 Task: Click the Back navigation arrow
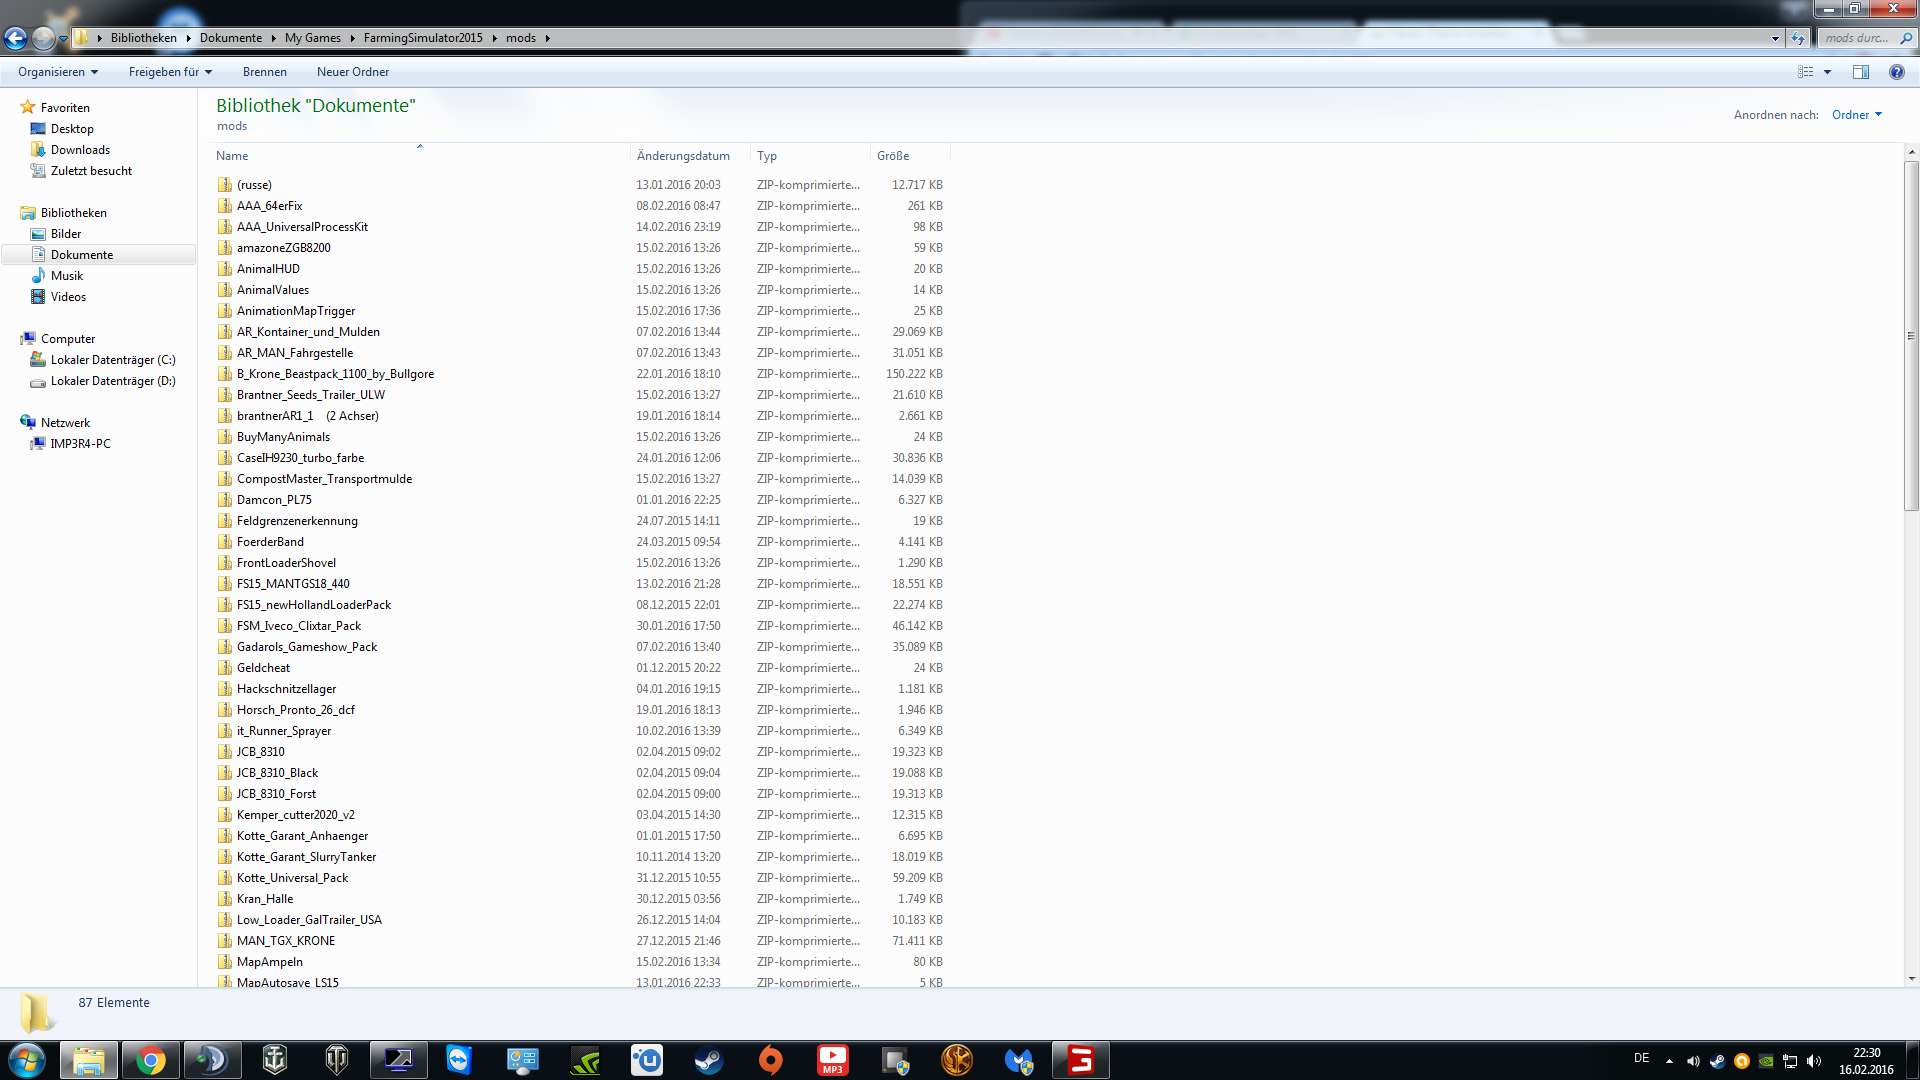(15, 38)
